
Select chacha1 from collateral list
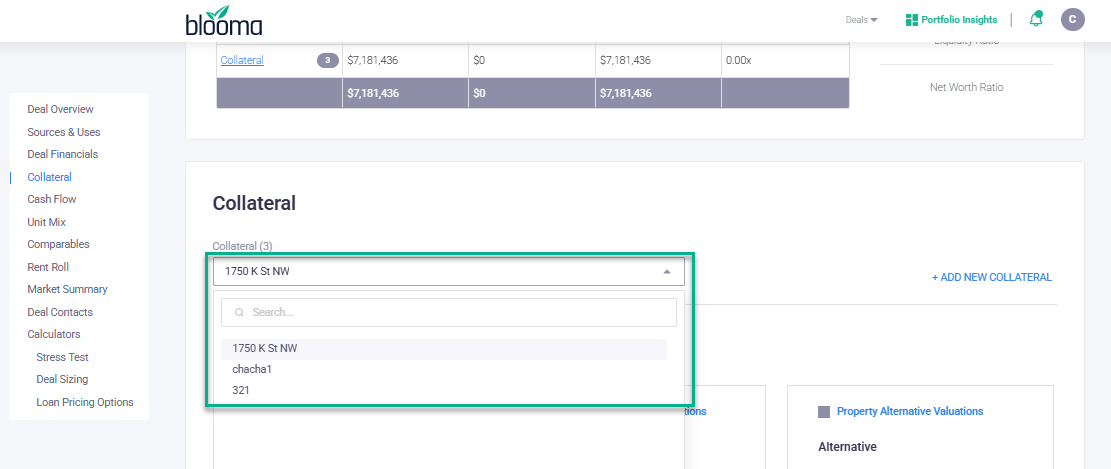[252, 369]
